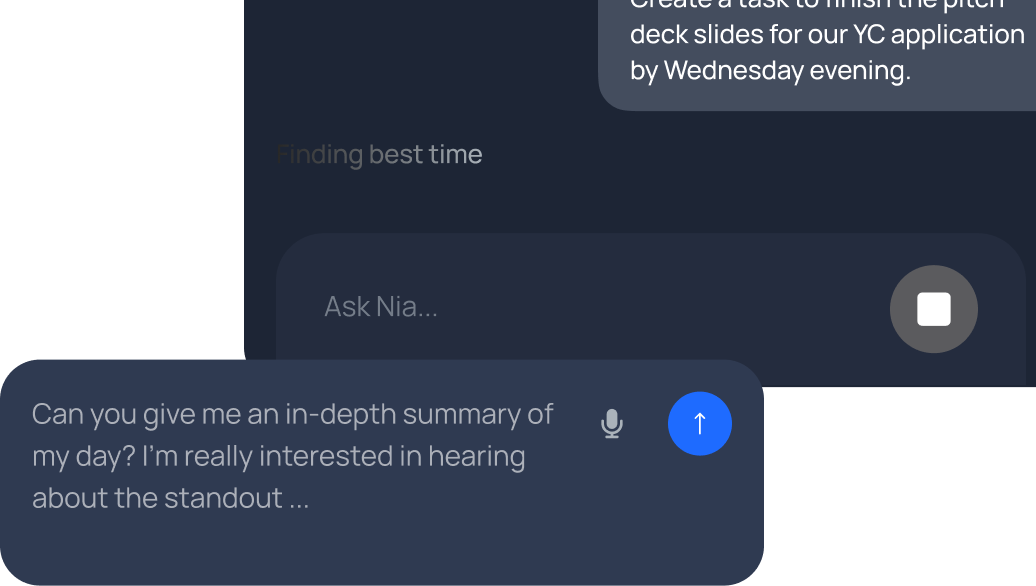Click the microphone icon for voice input
The width and height of the screenshot is (1036, 586).
(612, 424)
